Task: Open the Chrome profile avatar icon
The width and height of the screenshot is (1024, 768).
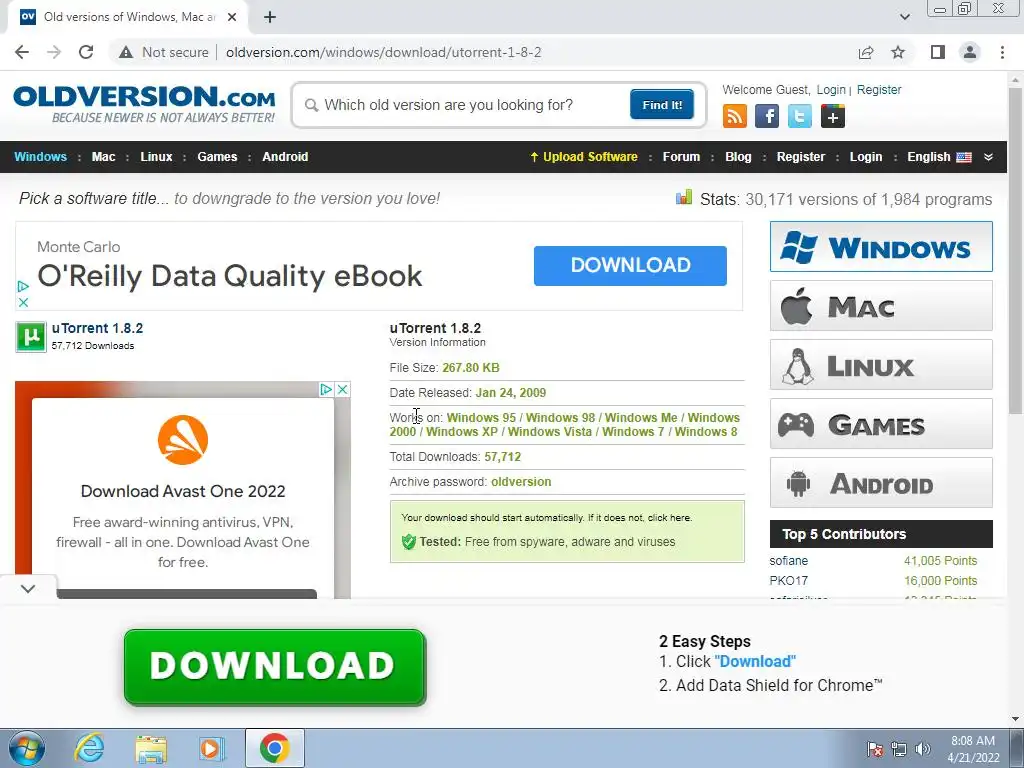Action: [x=970, y=52]
